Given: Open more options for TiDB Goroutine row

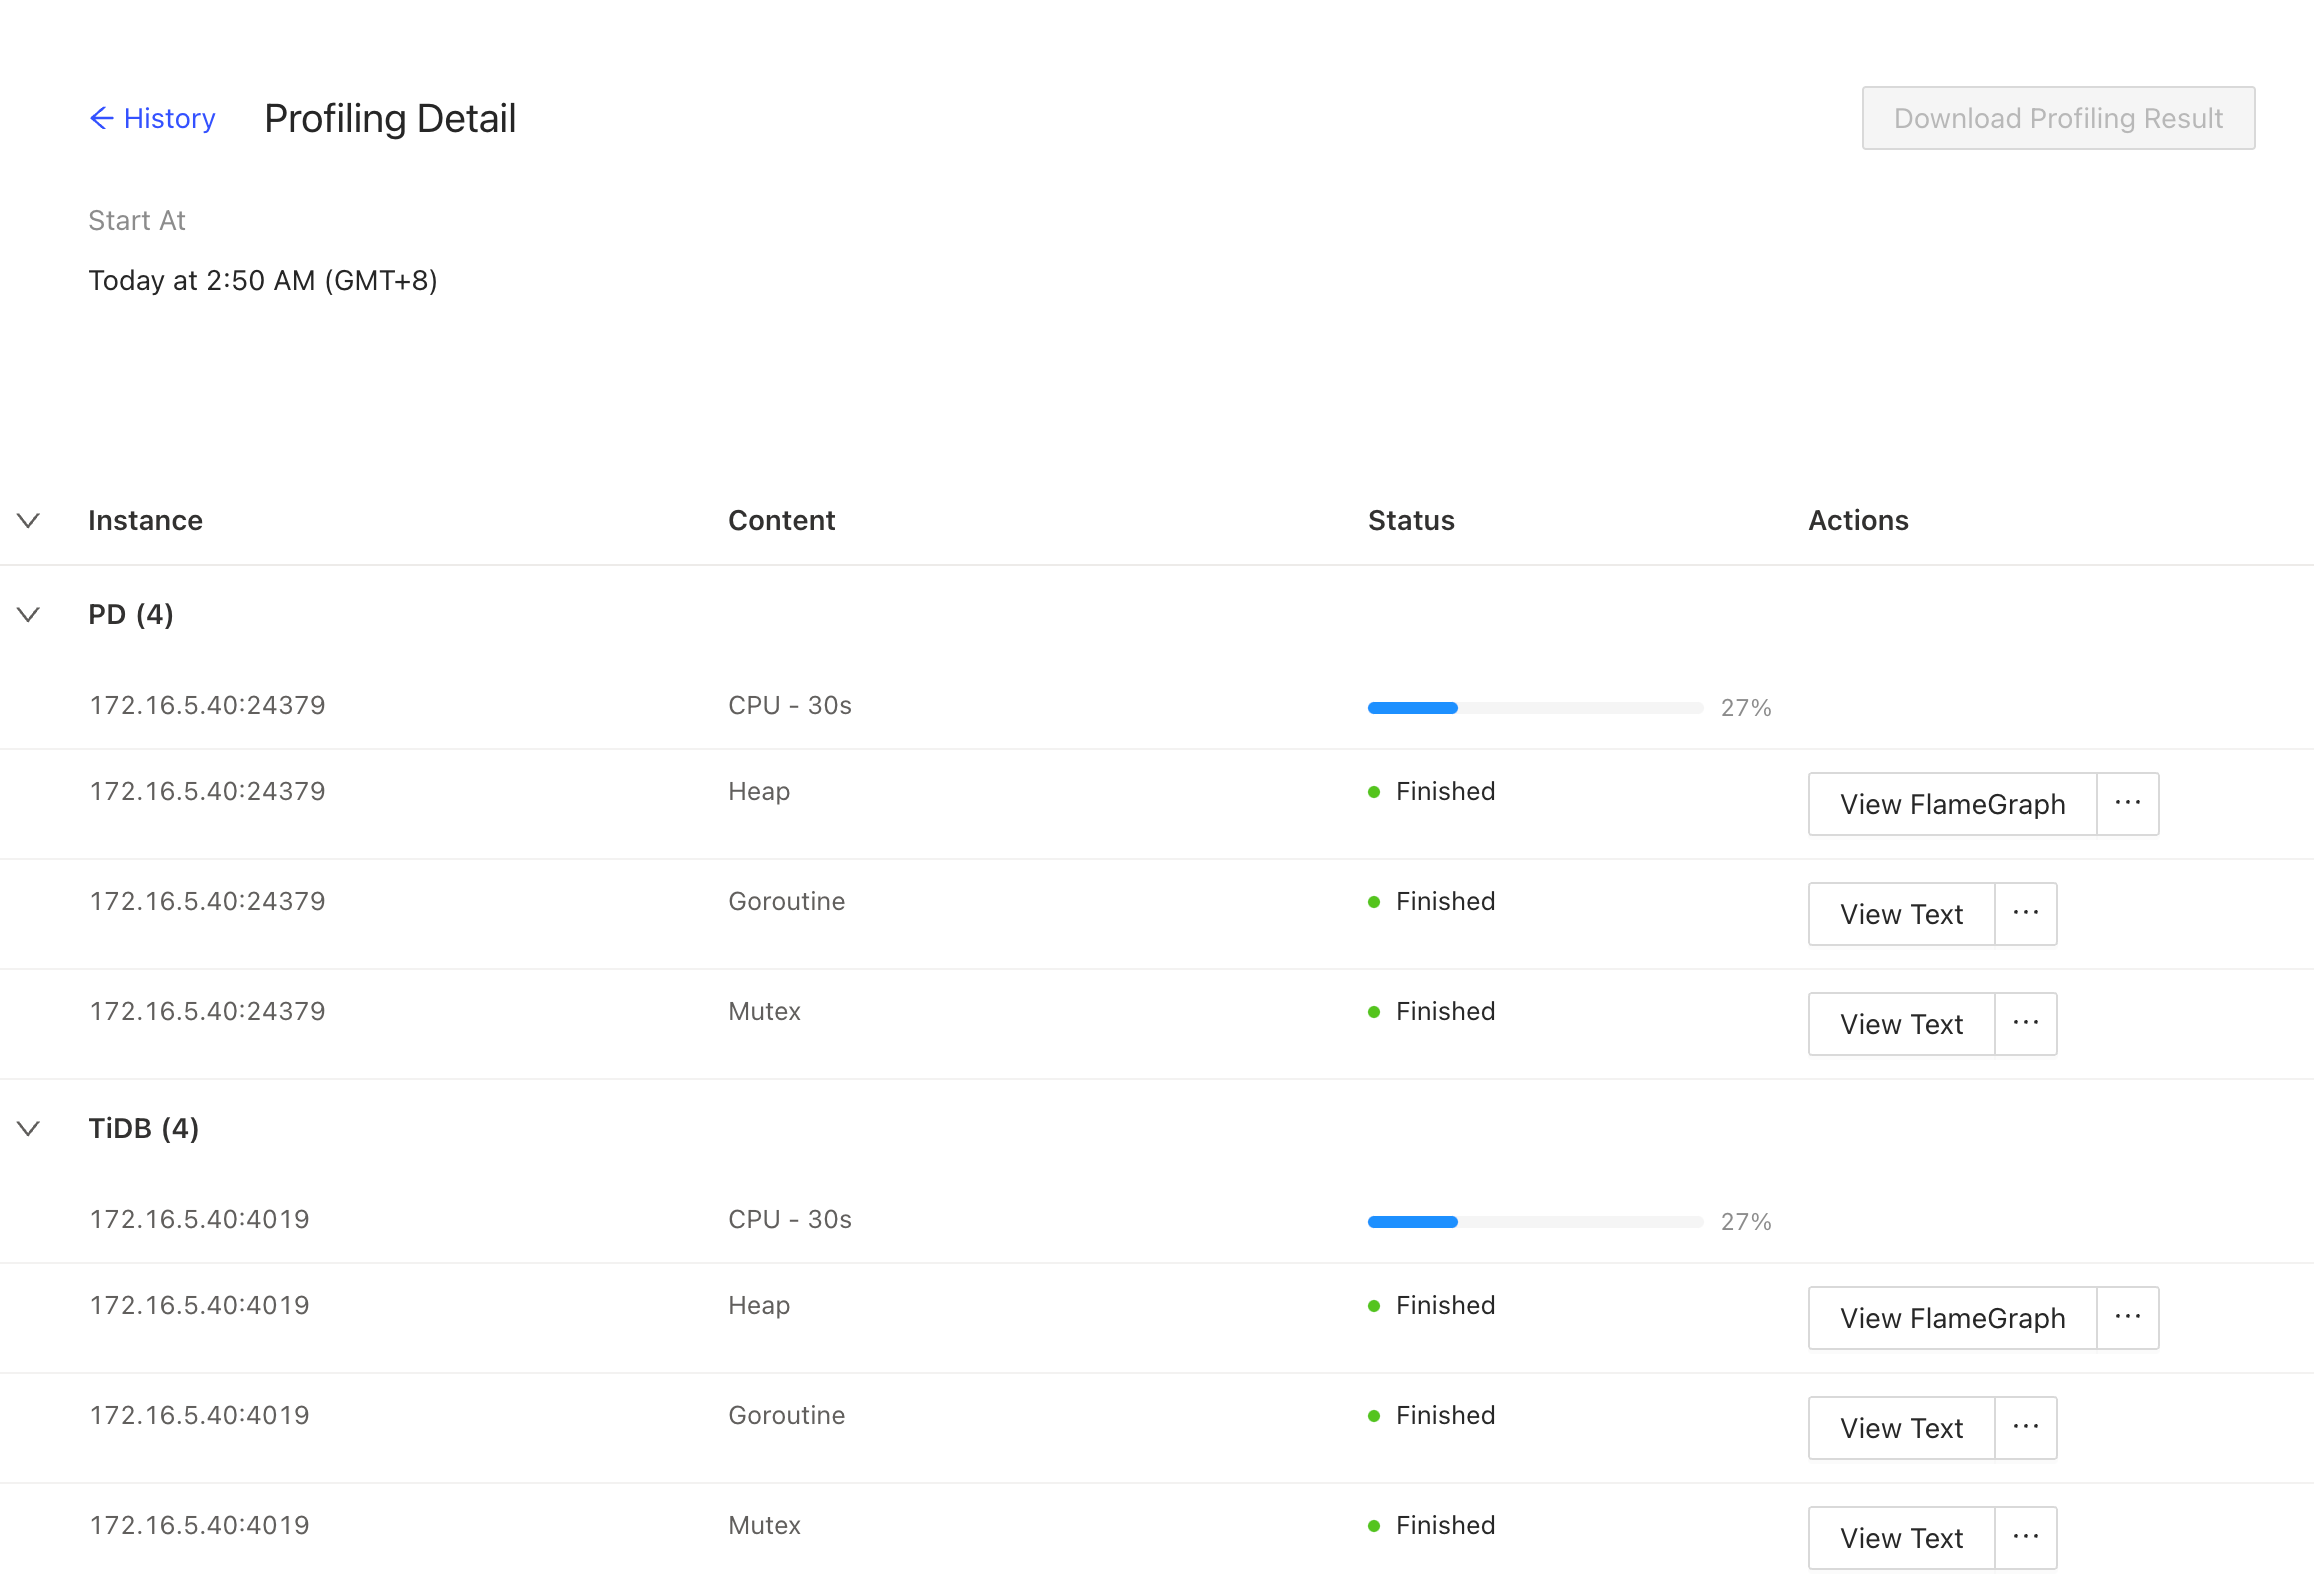Looking at the screenshot, I should click(2025, 1428).
